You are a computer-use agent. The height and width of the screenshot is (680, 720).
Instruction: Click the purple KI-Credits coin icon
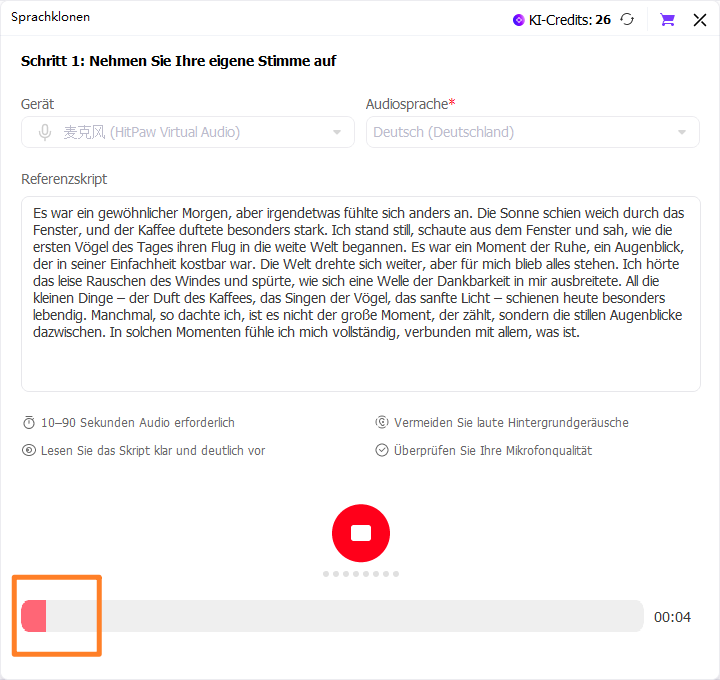click(518, 20)
